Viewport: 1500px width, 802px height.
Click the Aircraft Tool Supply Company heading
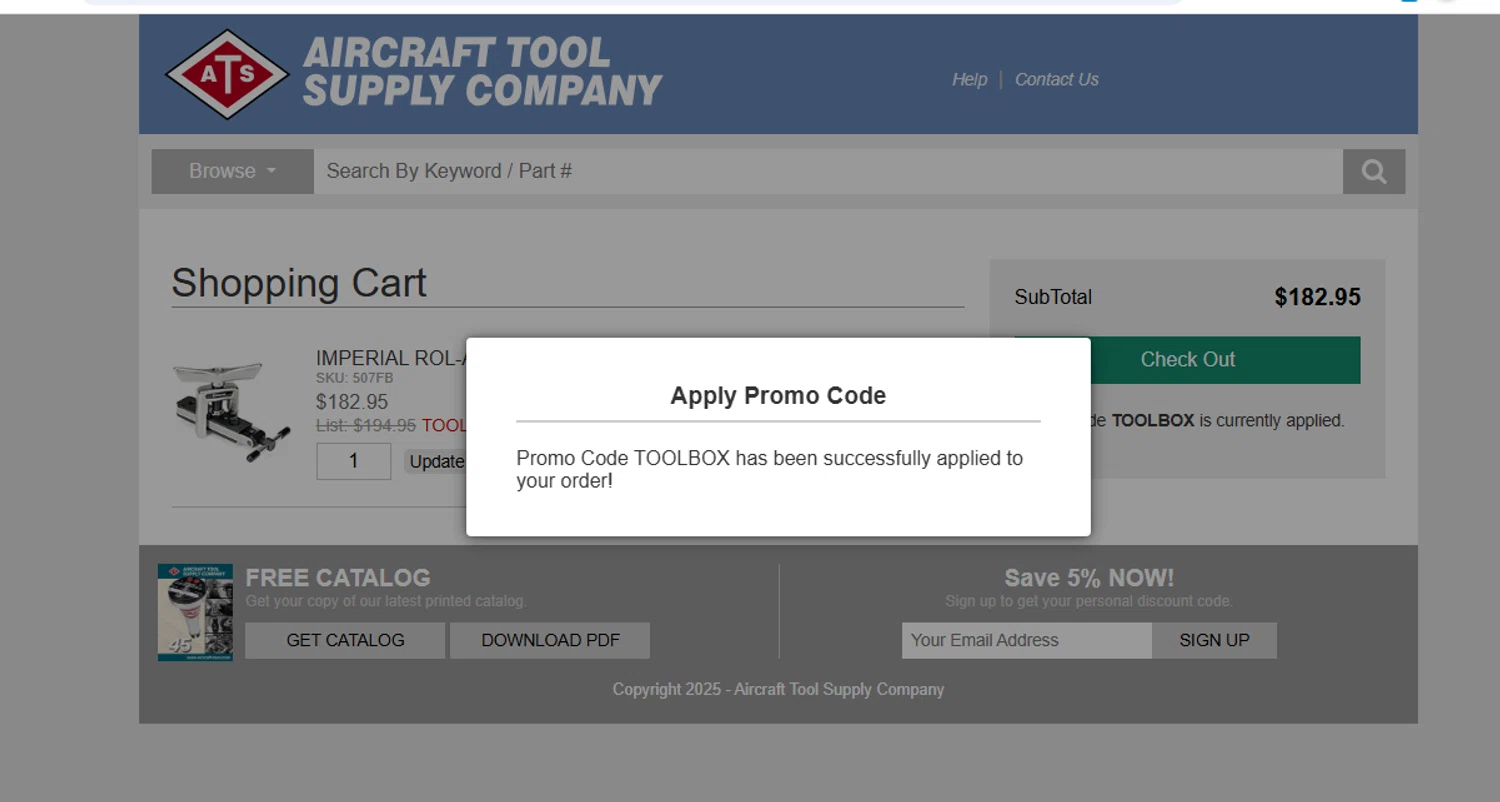(x=482, y=72)
